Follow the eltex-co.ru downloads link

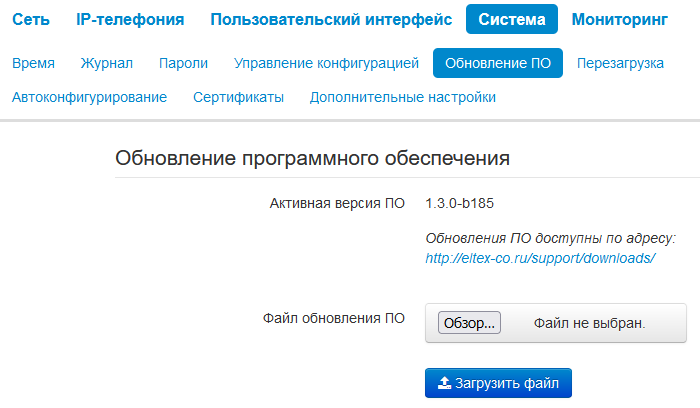coord(540,258)
